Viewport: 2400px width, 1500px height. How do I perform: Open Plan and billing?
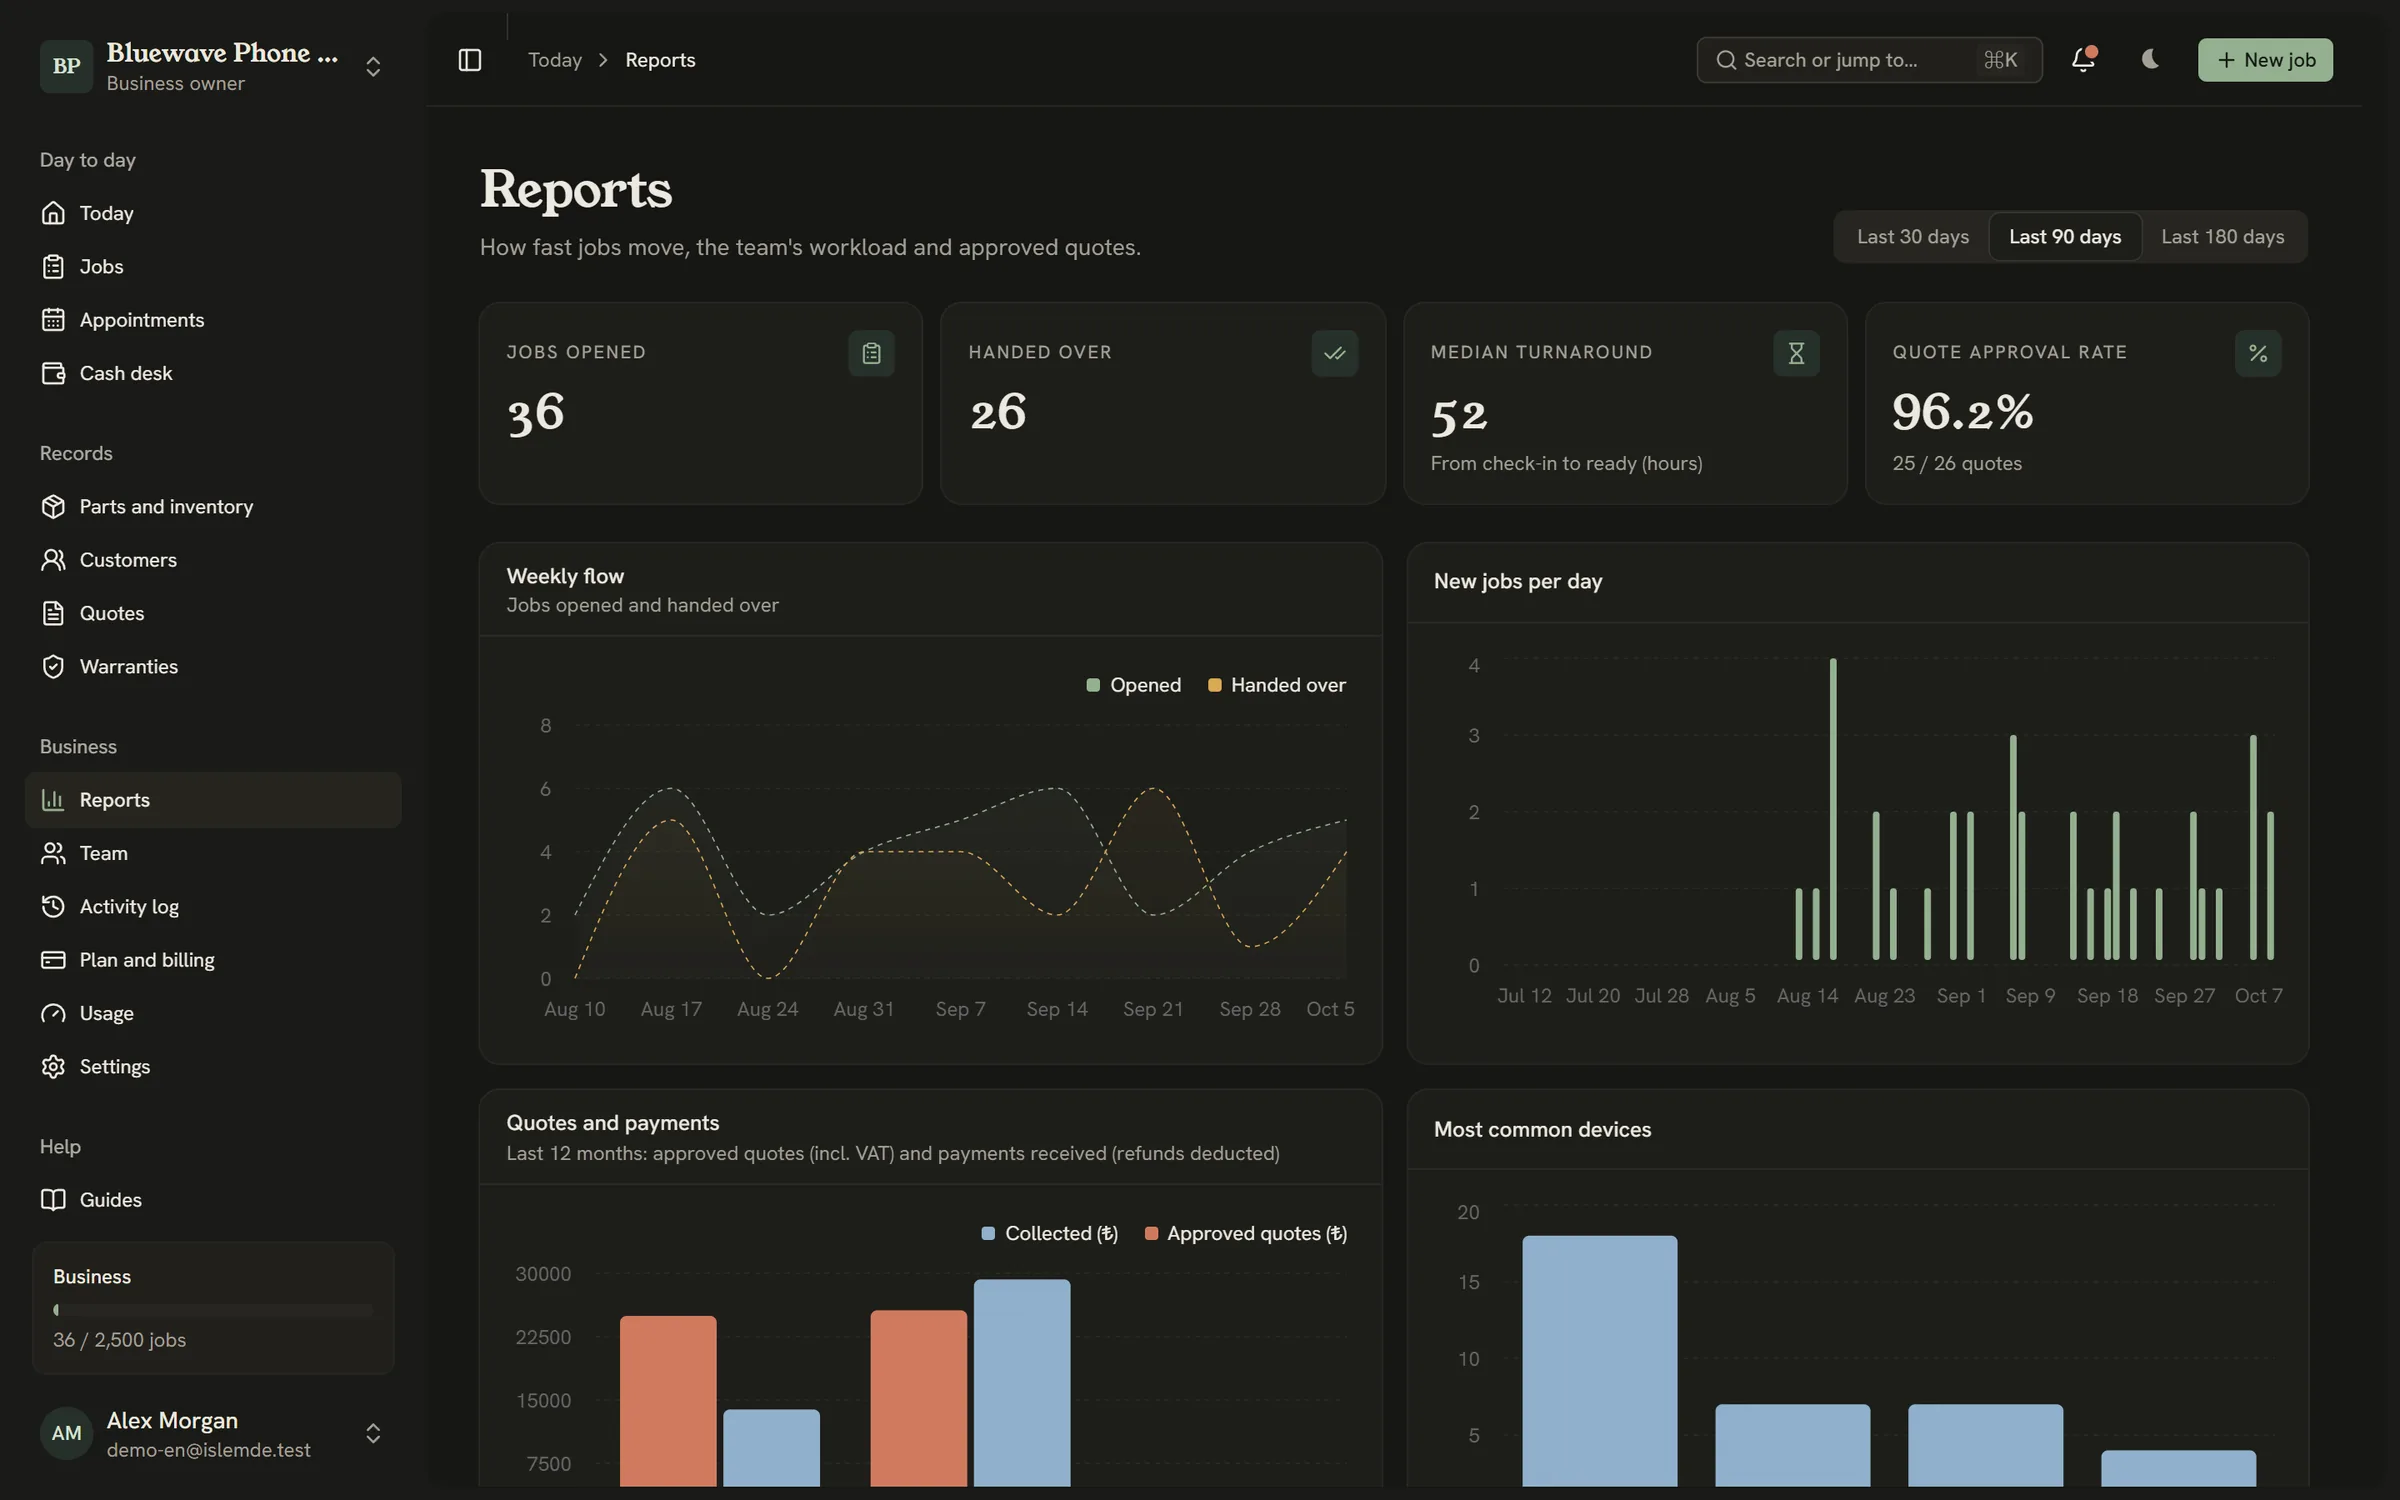point(213,960)
